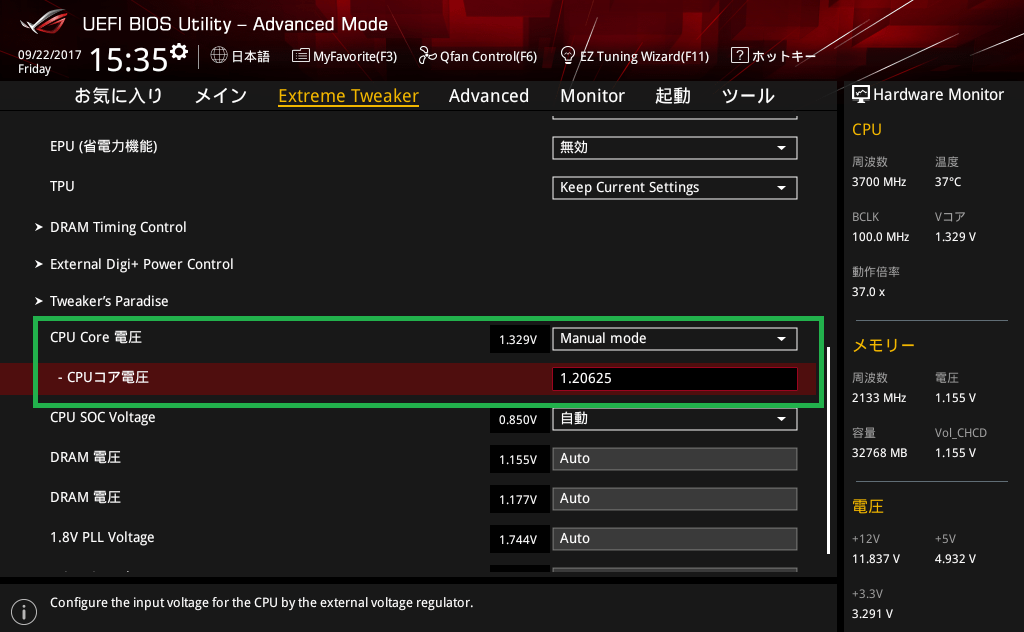Screen dimensions: 1024x632
Task: Click Vol_CHCD value 1.155 V
Action: point(955,452)
